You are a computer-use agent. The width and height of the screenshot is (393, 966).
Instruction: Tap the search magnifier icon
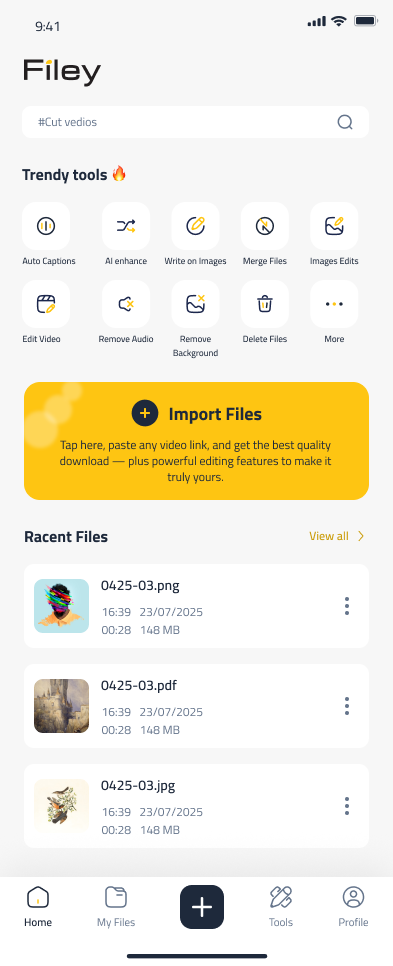tap(345, 122)
